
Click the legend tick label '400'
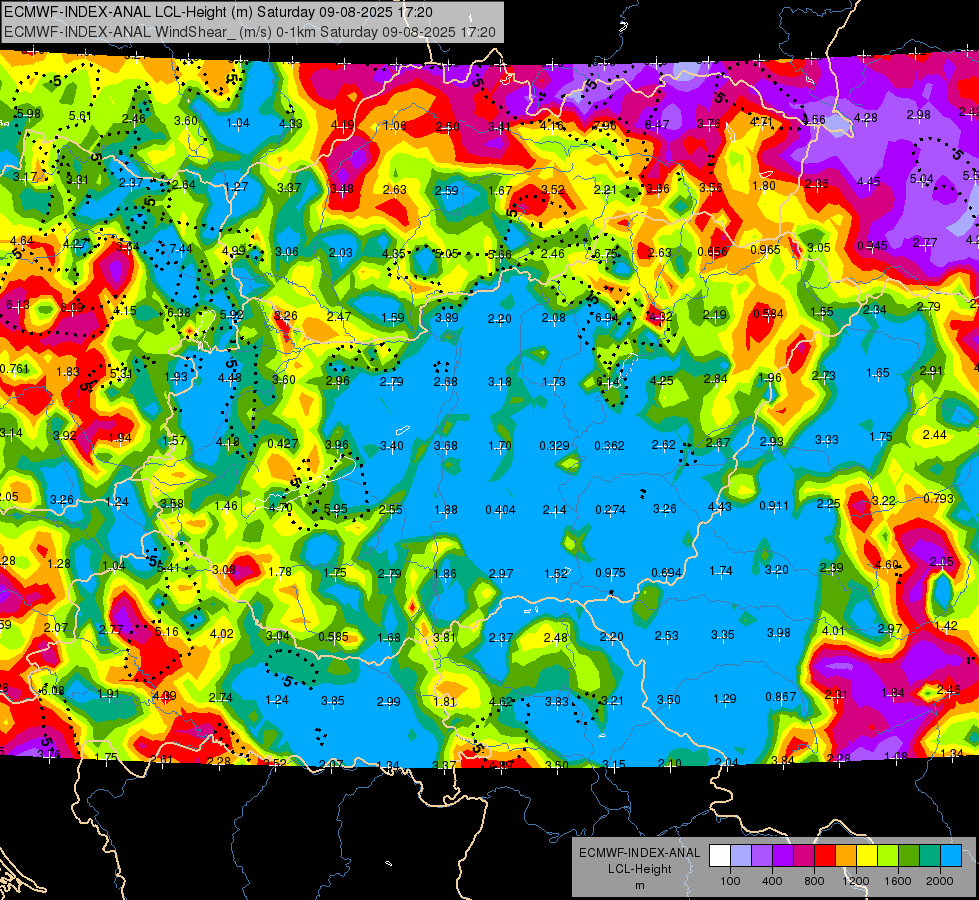coord(772,881)
